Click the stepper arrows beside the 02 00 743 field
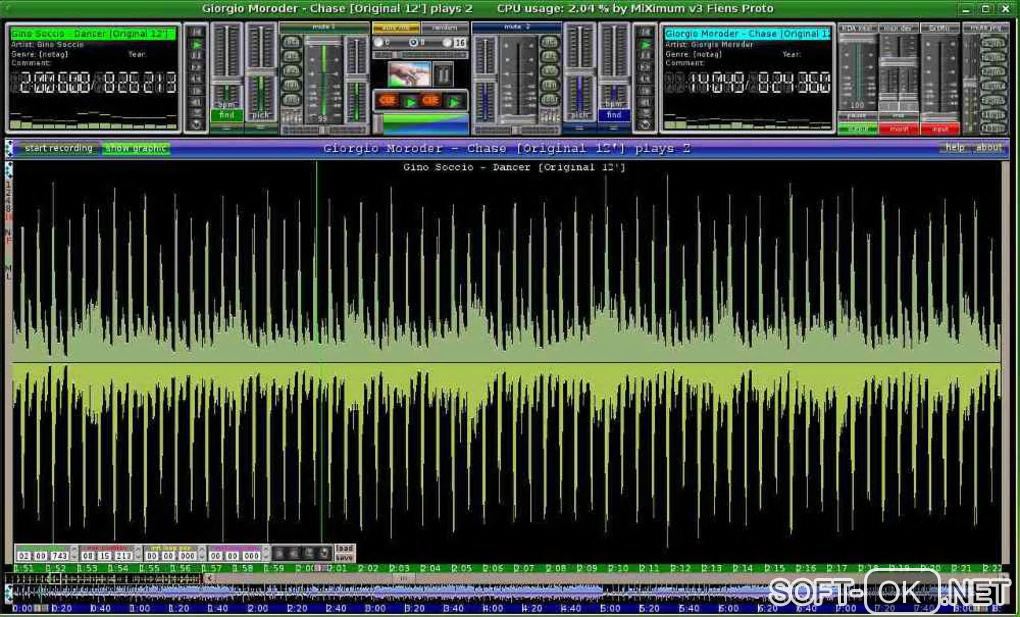1020x617 pixels. (73, 553)
